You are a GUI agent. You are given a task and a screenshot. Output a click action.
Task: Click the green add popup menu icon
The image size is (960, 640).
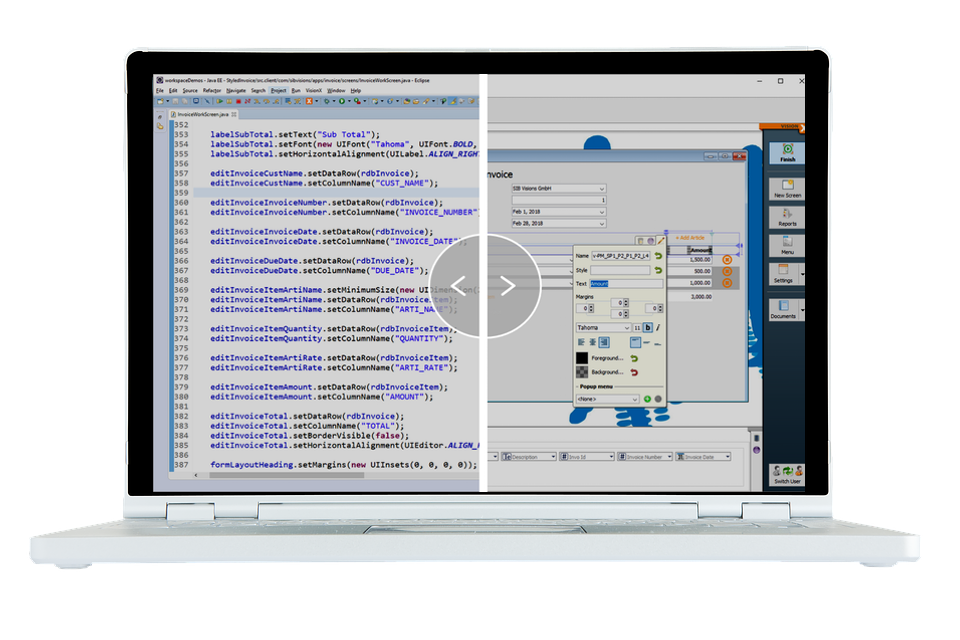pos(647,399)
